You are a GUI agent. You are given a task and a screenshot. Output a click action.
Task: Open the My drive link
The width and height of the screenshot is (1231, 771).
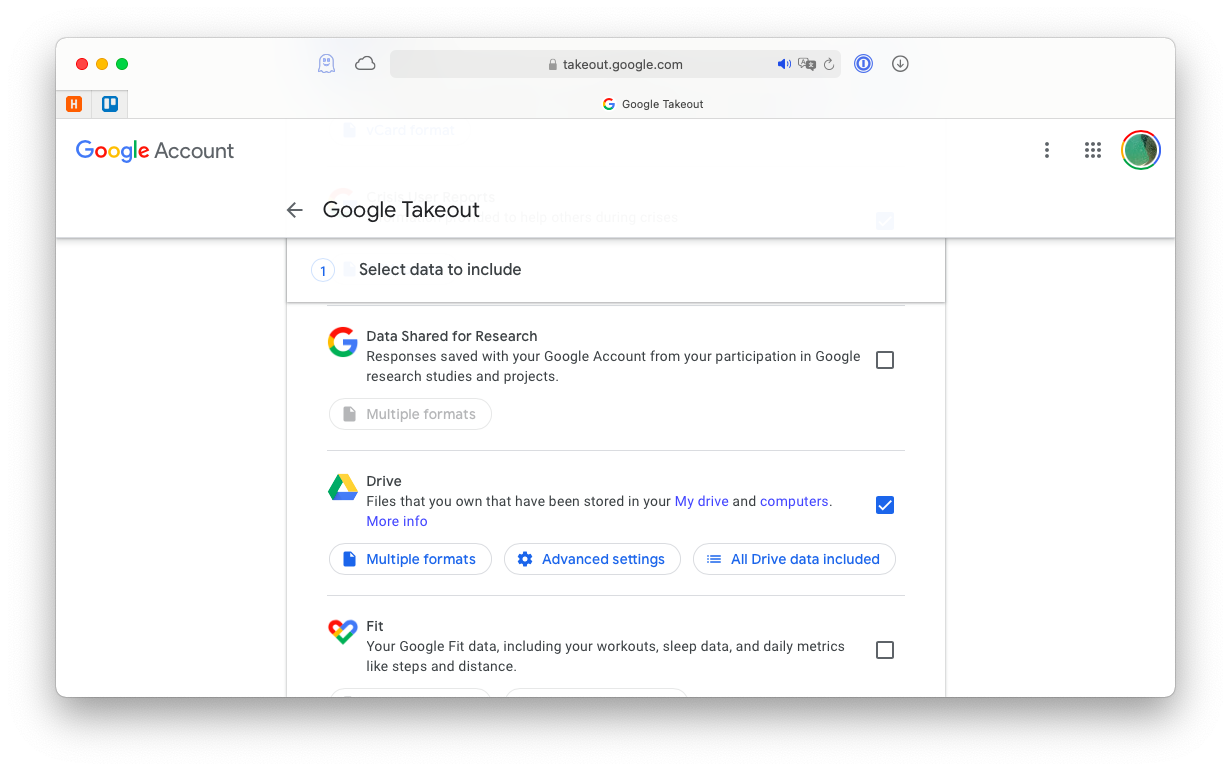pyautogui.click(x=701, y=501)
